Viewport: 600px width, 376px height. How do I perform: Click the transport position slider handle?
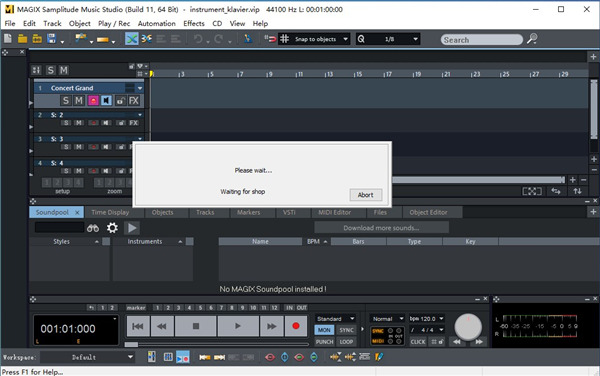tap(131, 345)
